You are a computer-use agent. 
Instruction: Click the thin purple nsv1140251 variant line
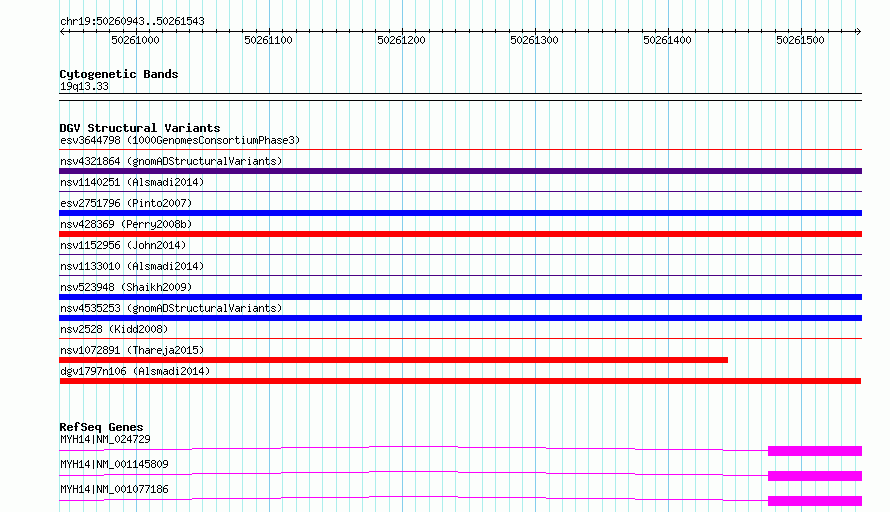(x=460, y=192)
